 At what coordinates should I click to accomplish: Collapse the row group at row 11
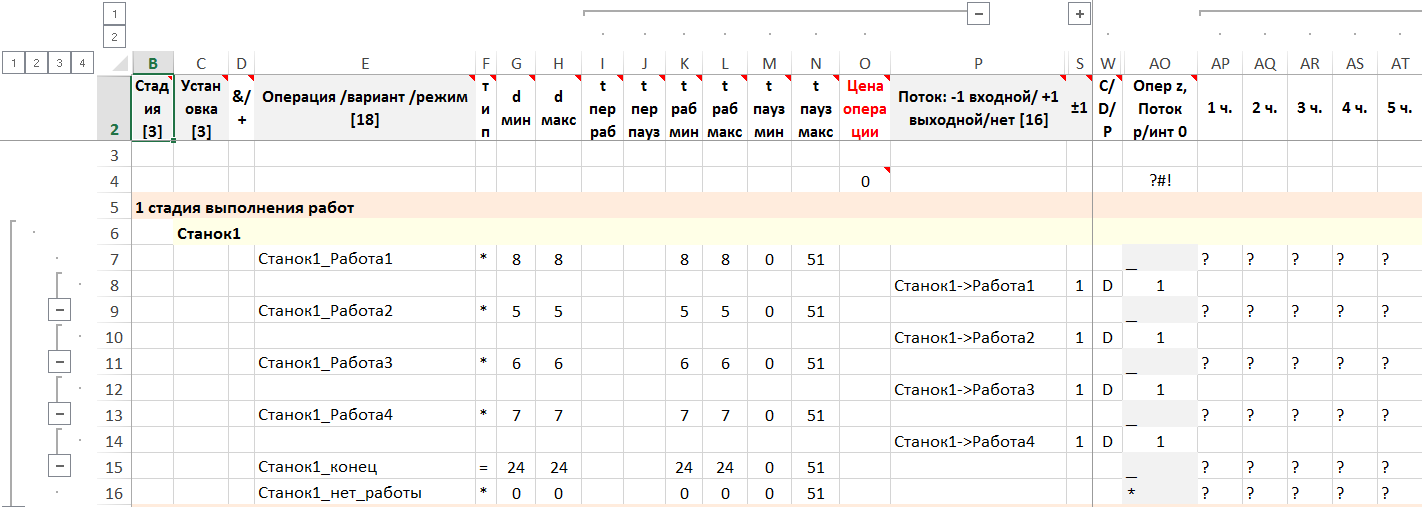(x=59, y=363)
